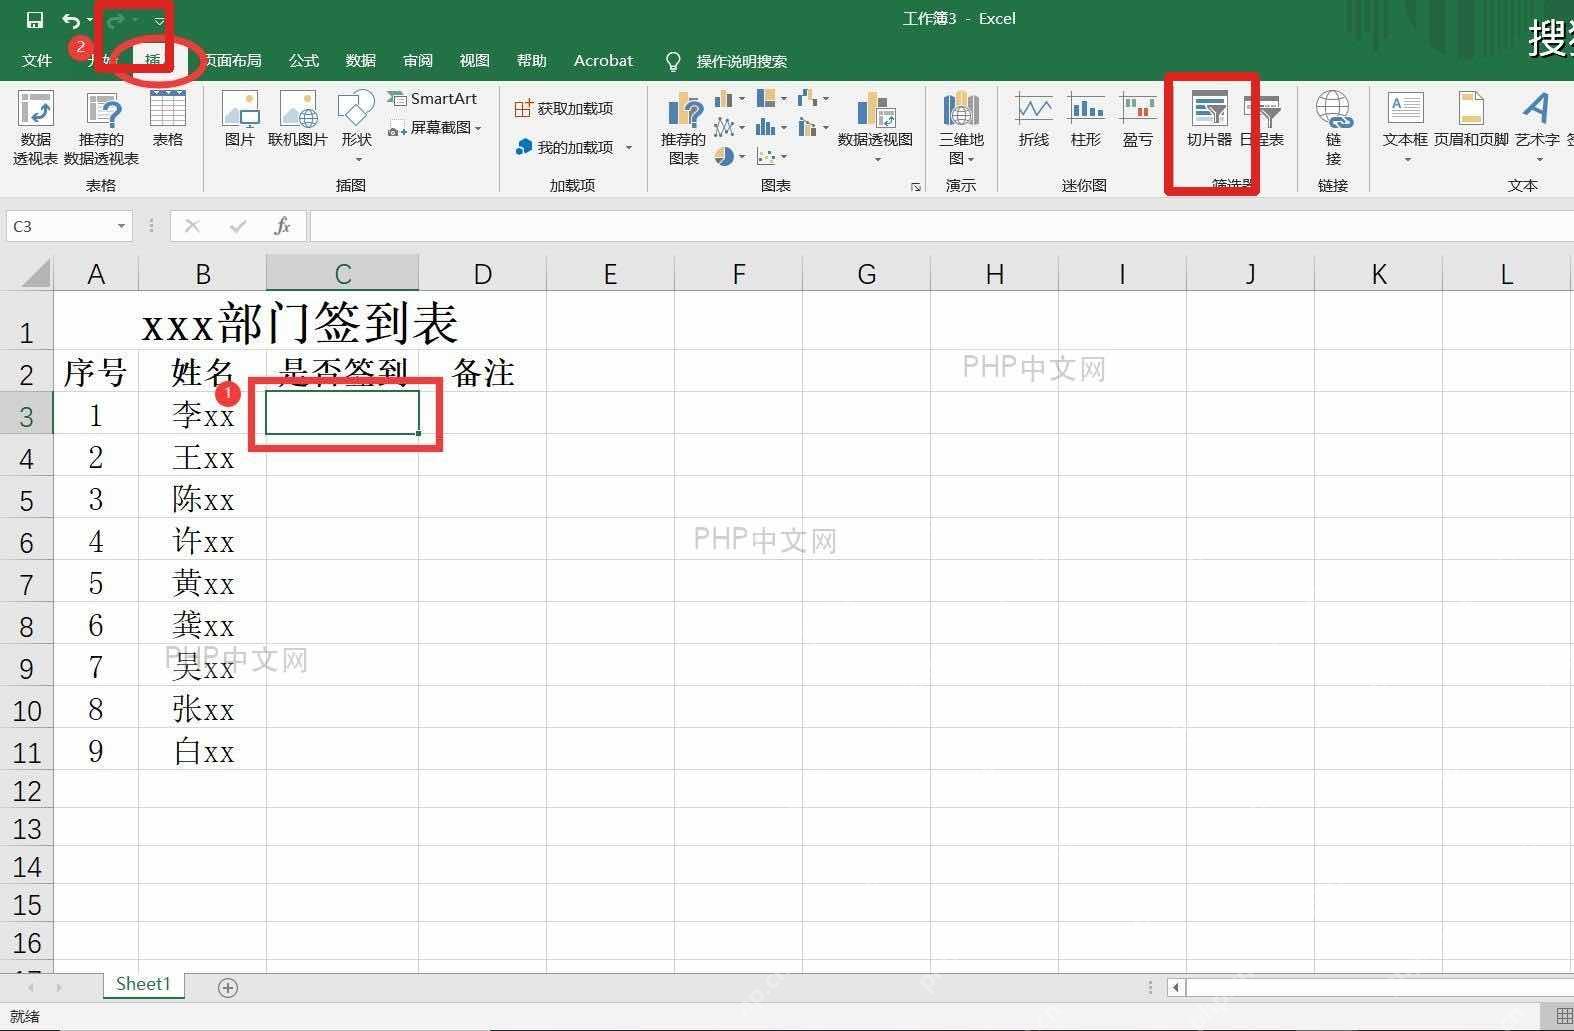
Task: Insert a Win/Loss sparkline (盈亏)
Action: point(1138,120)
